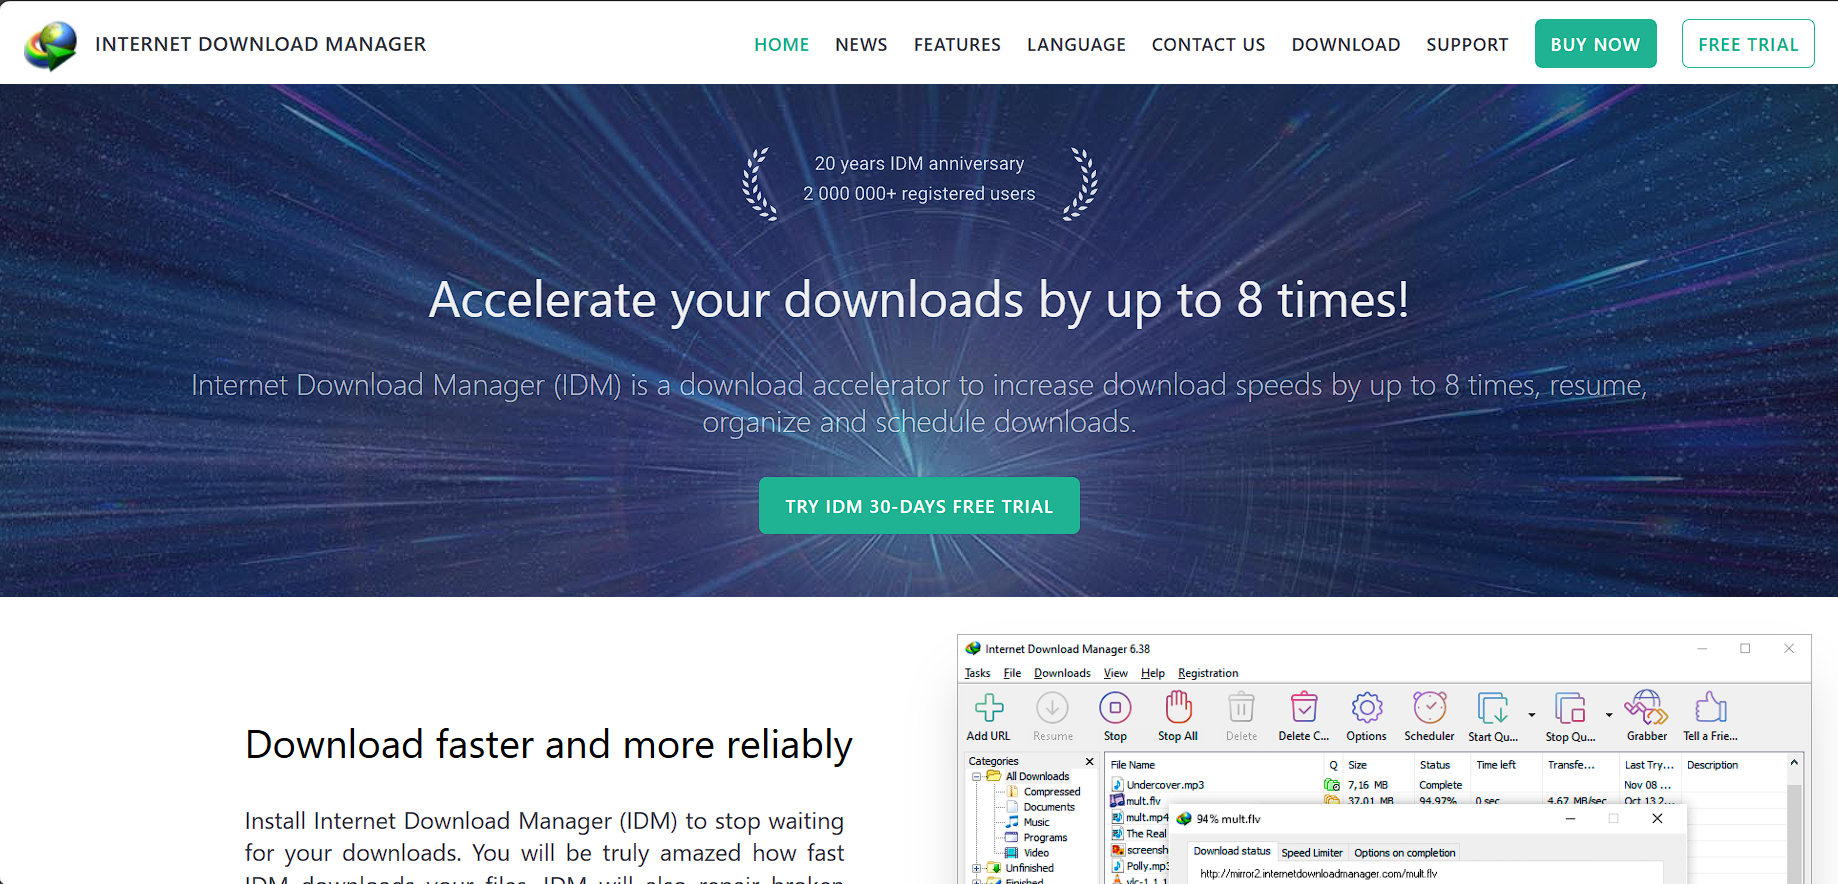The width and height of the screenshot is (1838, 884).
Task: Open the Scheduler clock icon
Action: pyautogui.click(x=1430, y=708)
